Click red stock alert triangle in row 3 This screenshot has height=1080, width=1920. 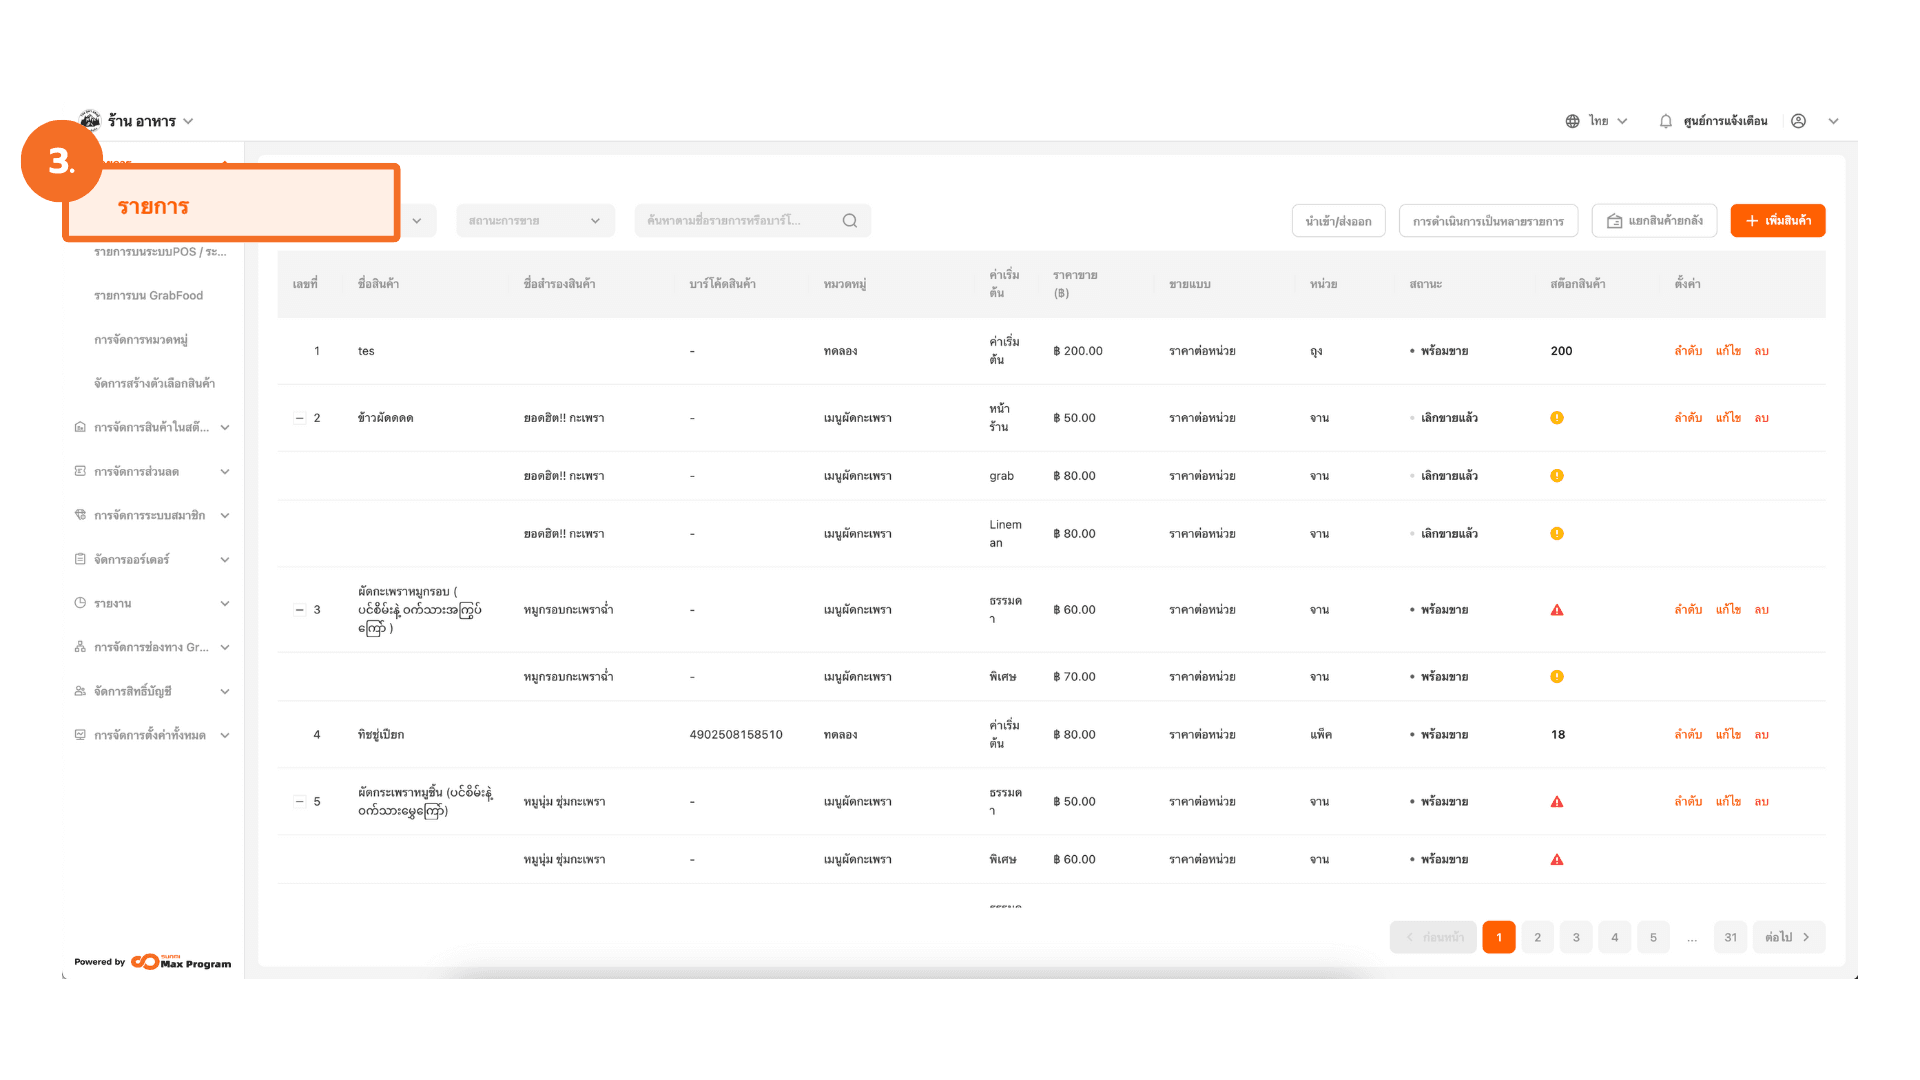tap(1557, 610)
